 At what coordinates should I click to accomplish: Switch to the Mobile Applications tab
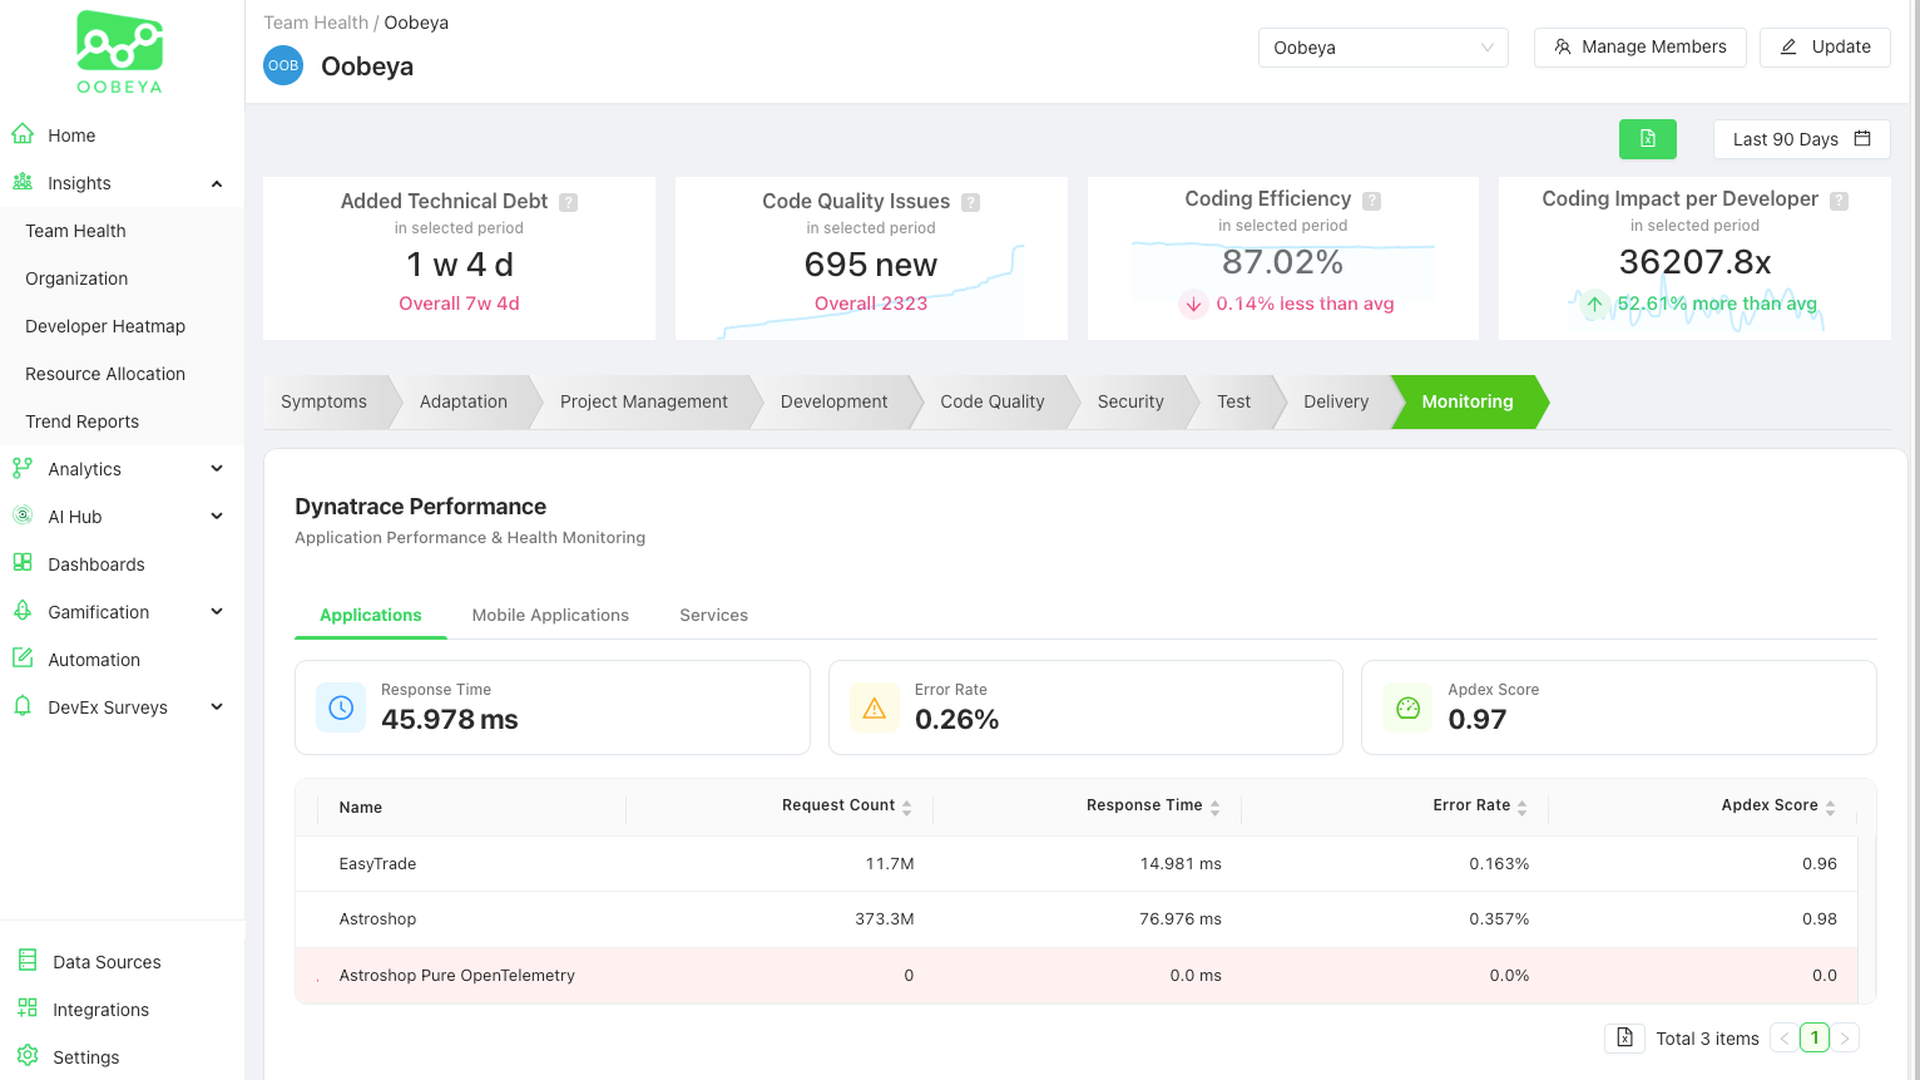coord(550,615)
